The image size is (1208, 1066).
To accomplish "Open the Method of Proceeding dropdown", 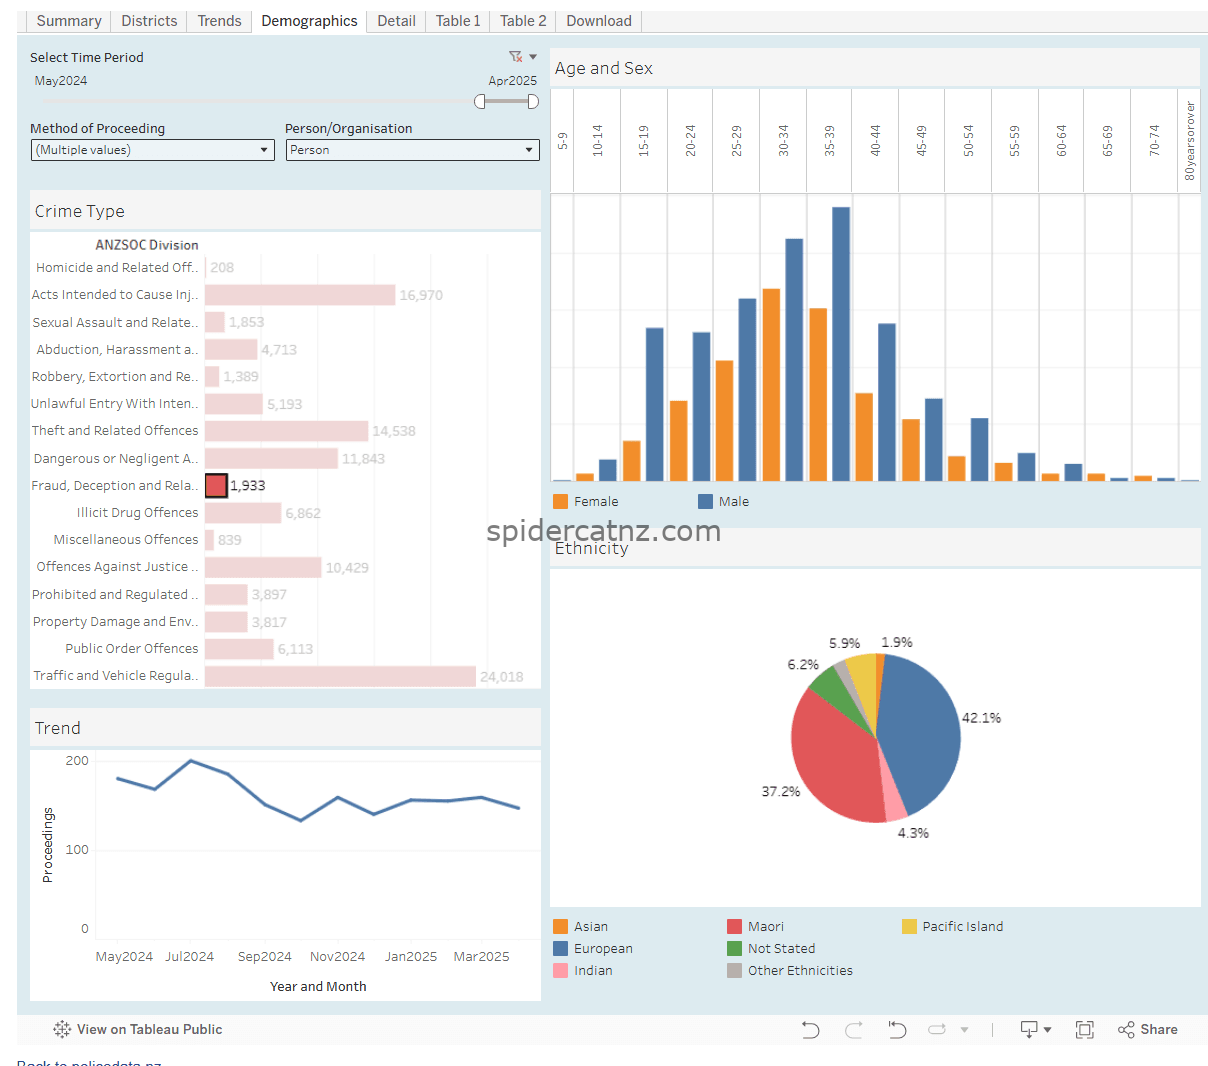I will (153, 150).
